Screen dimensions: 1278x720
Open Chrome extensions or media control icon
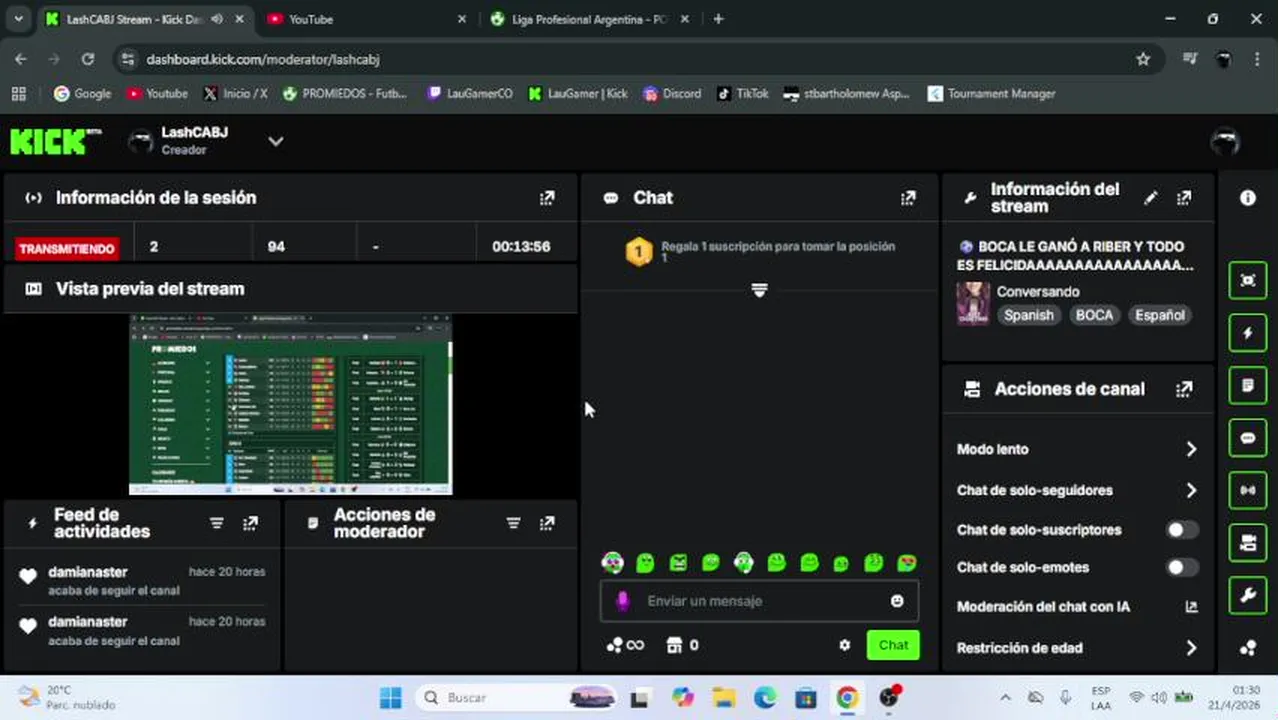(1189, 59)
